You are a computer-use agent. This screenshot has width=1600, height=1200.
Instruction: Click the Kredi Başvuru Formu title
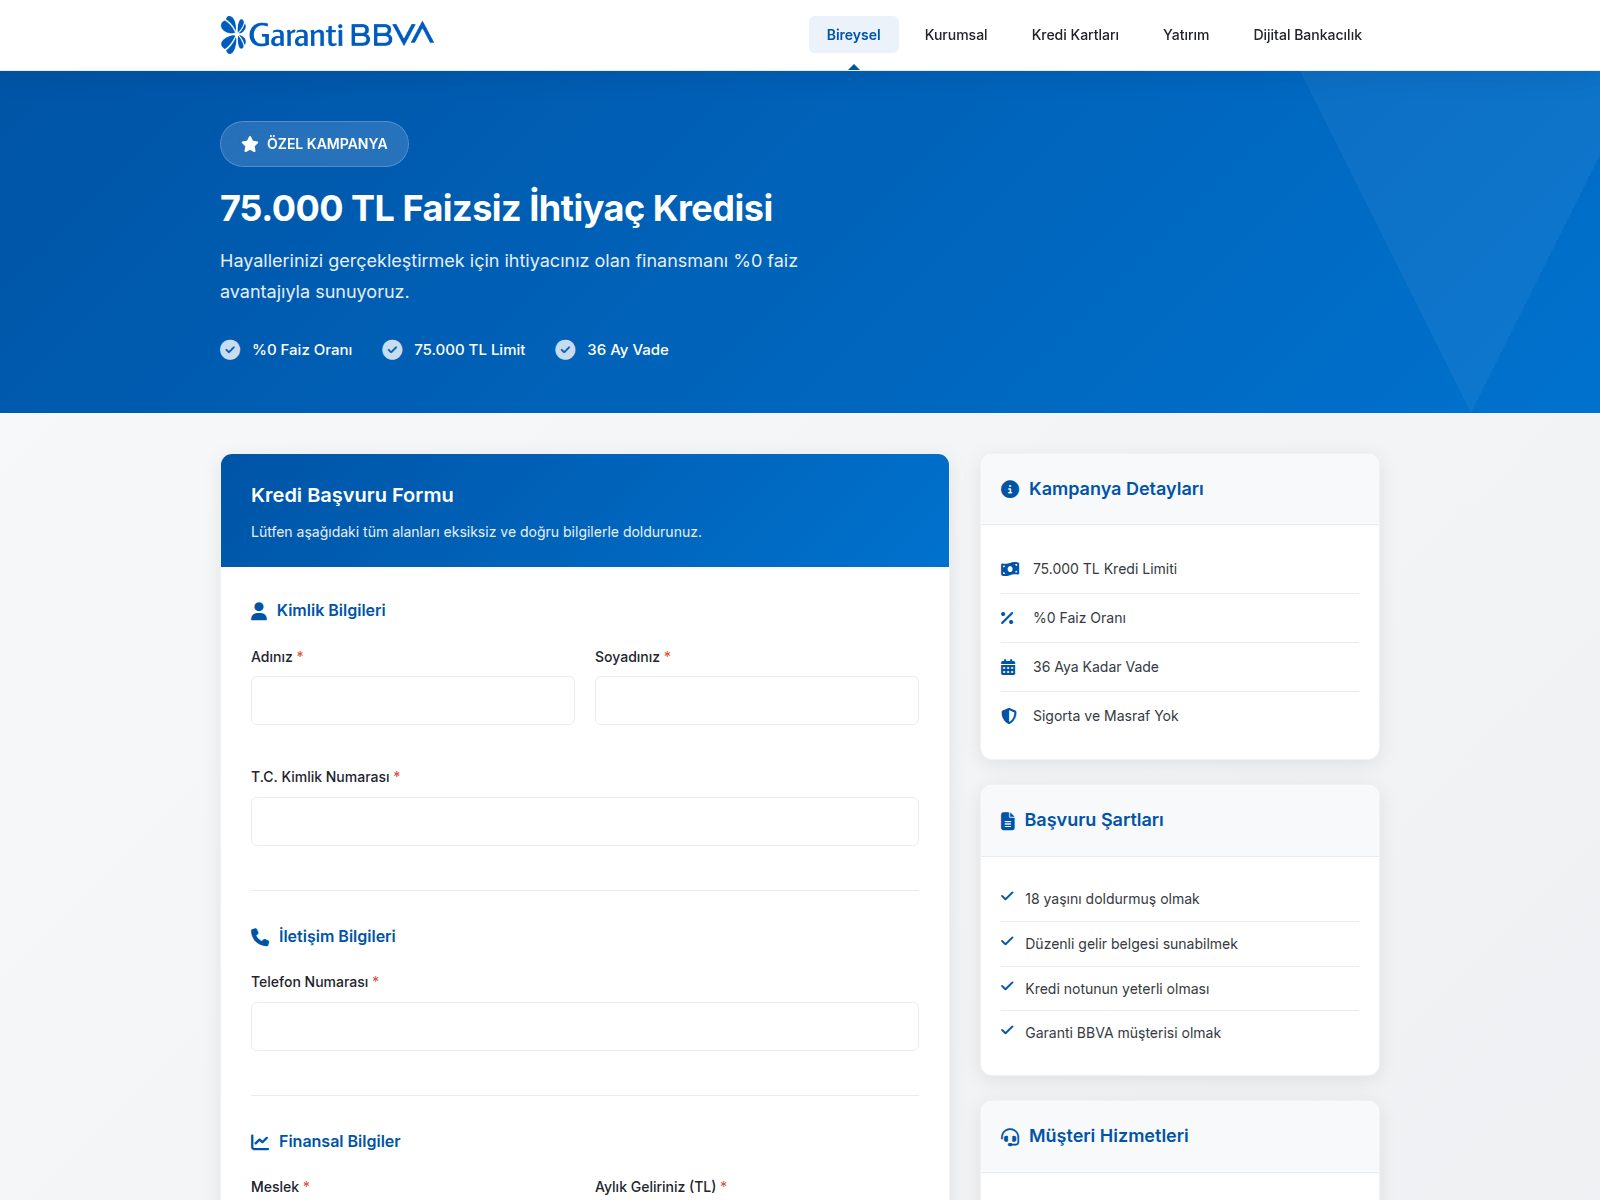352,495
